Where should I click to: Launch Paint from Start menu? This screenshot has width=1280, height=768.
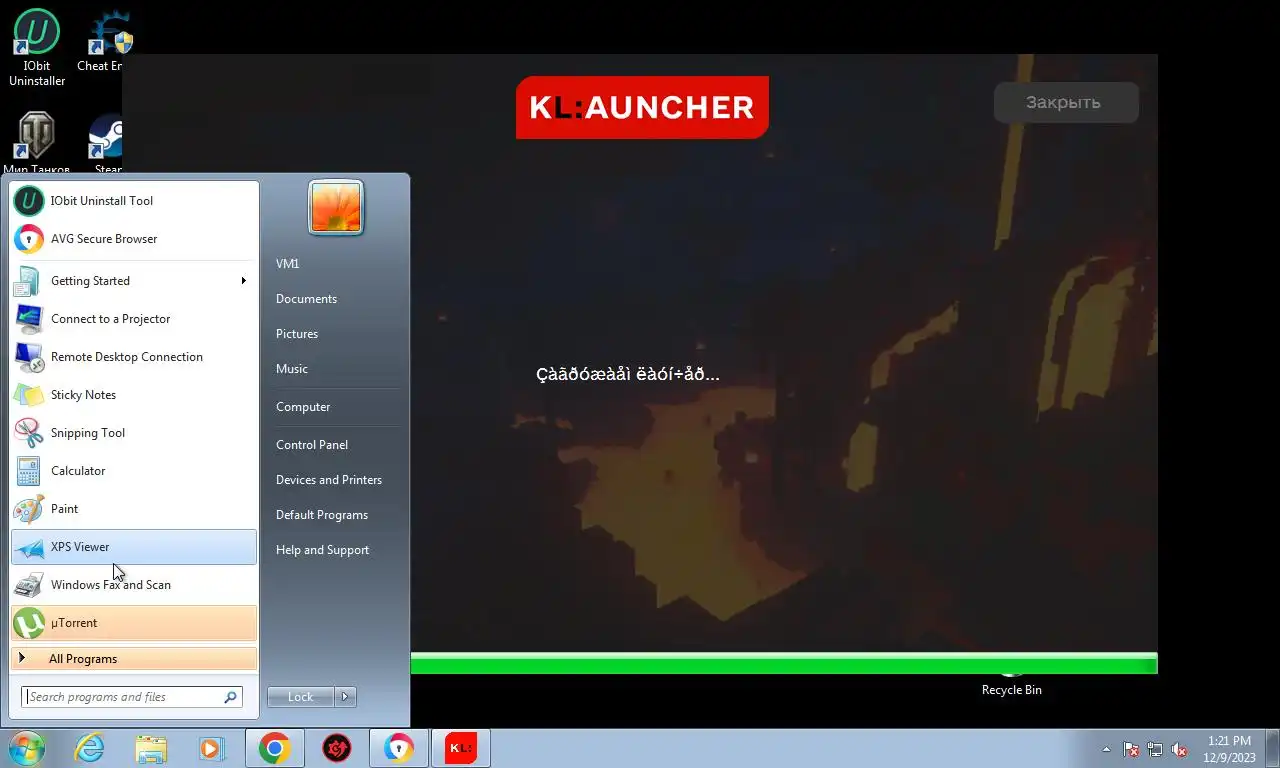pos(134,509)
